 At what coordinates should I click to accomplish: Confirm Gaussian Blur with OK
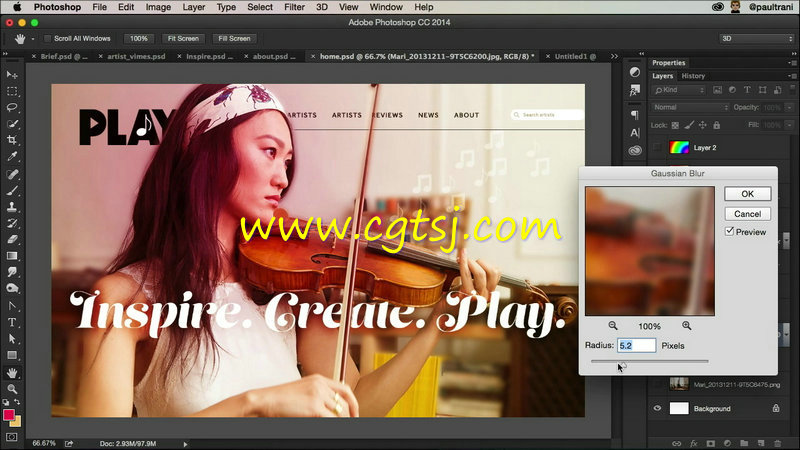pos(747,194)
